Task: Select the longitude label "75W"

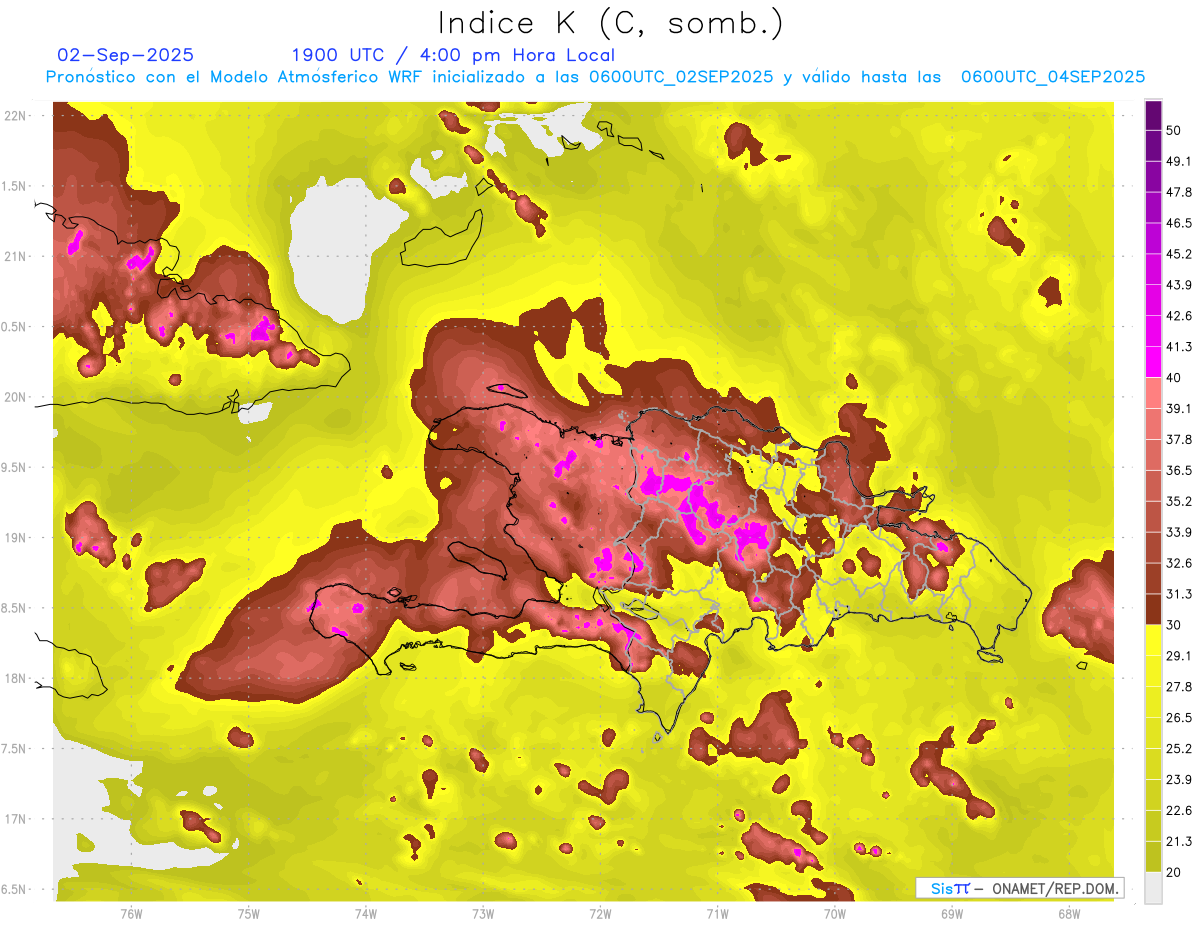Action: pyautogui.click(x=249, y=913)
